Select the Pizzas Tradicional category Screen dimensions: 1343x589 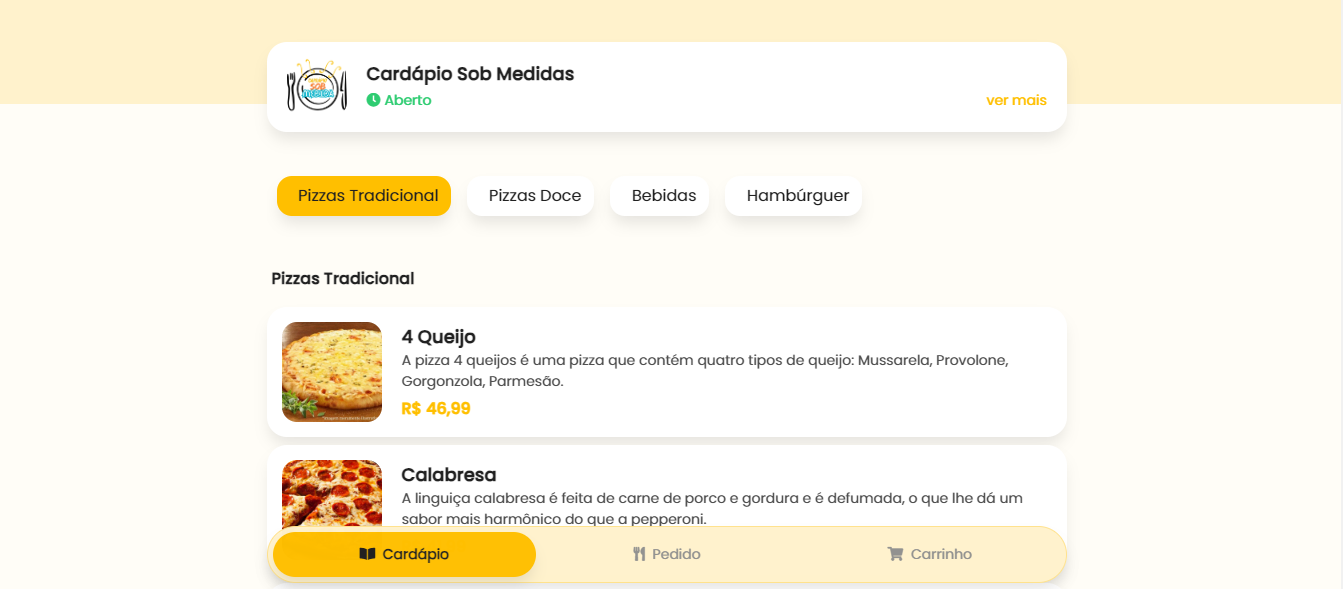(x=364, y=196)
